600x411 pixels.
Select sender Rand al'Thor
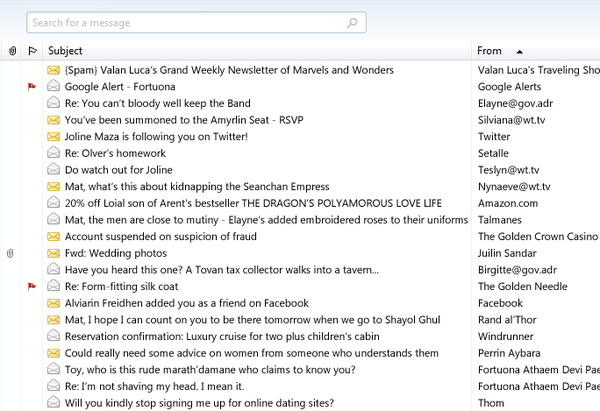pos(507,320)
